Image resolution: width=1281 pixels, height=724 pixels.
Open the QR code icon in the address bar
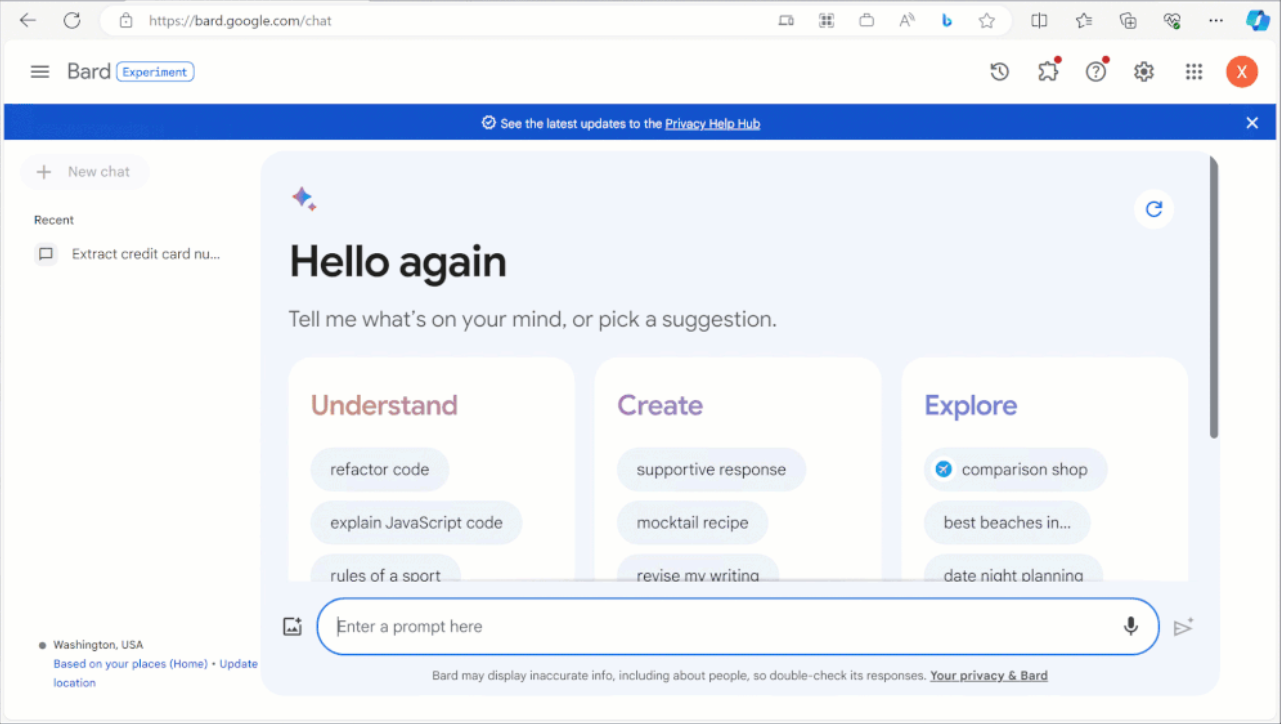(x=826, y=20)
